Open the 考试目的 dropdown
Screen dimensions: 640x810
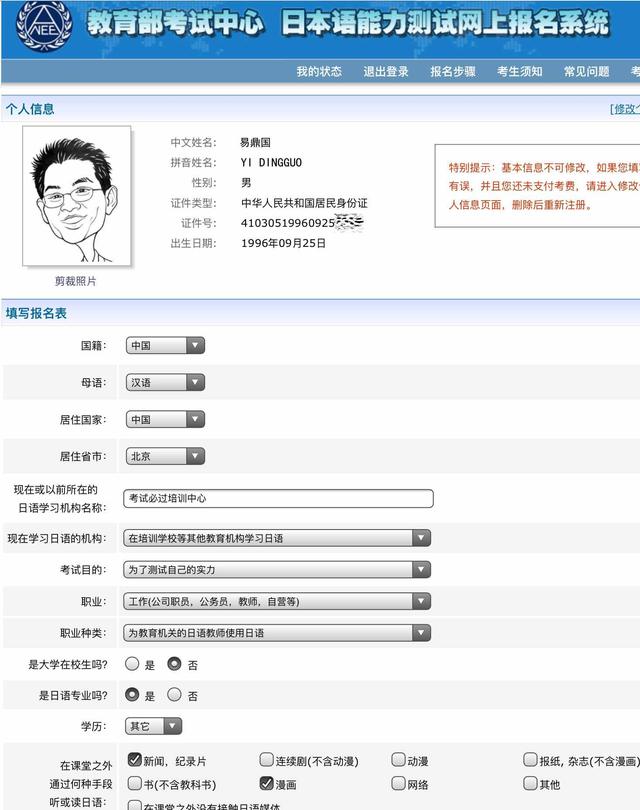[277, 570]
